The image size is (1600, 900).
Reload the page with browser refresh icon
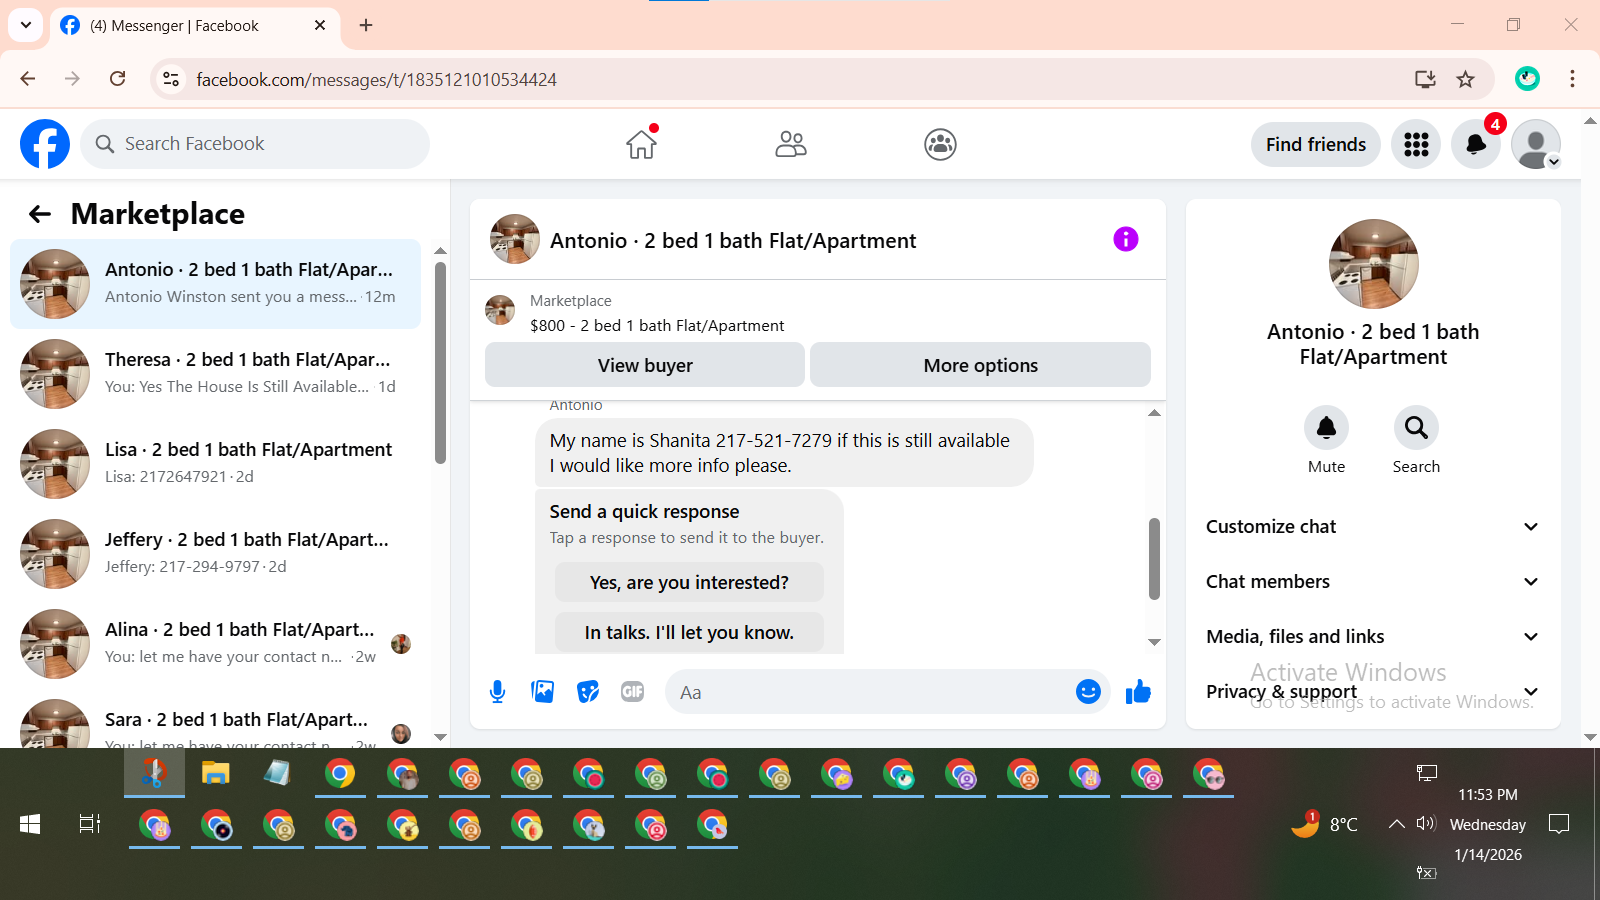[118, 79]
